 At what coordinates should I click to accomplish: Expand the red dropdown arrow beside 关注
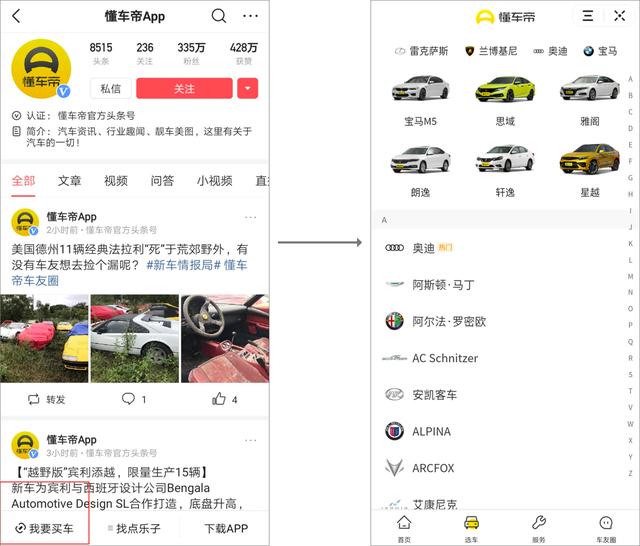click(248, 88)
